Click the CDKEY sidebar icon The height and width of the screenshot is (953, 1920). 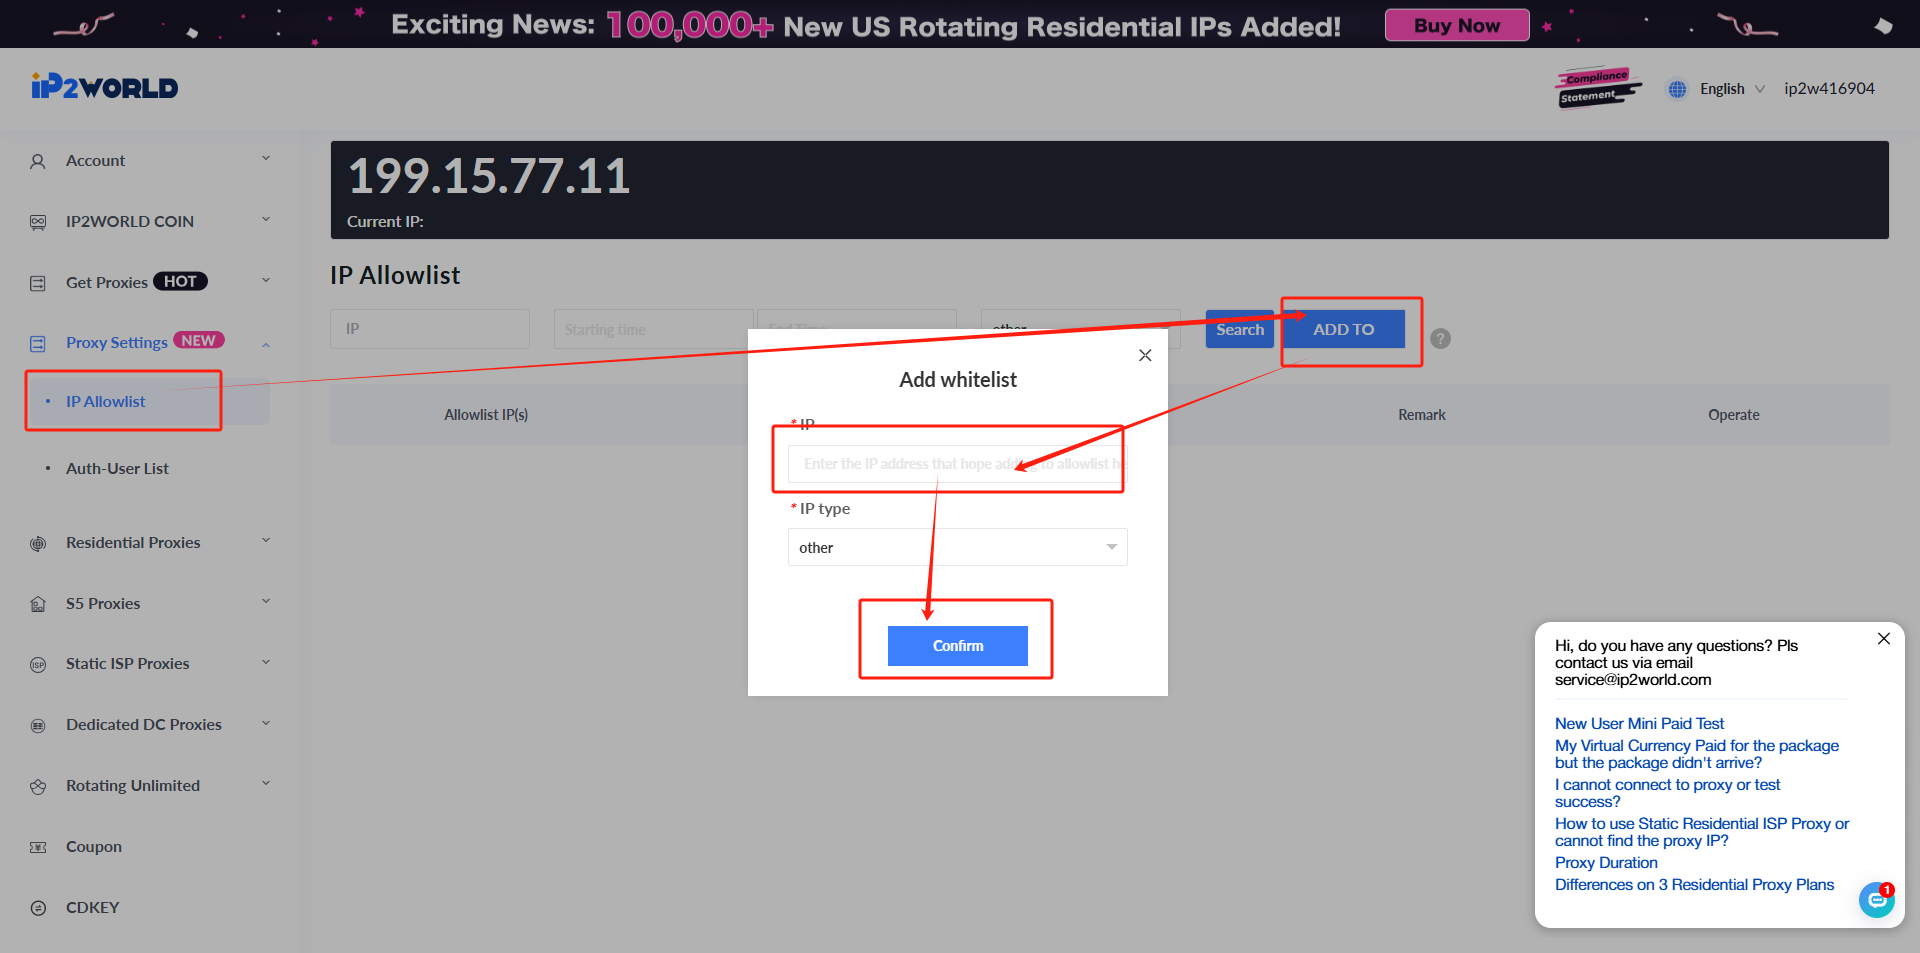click(x=38, y=908)
